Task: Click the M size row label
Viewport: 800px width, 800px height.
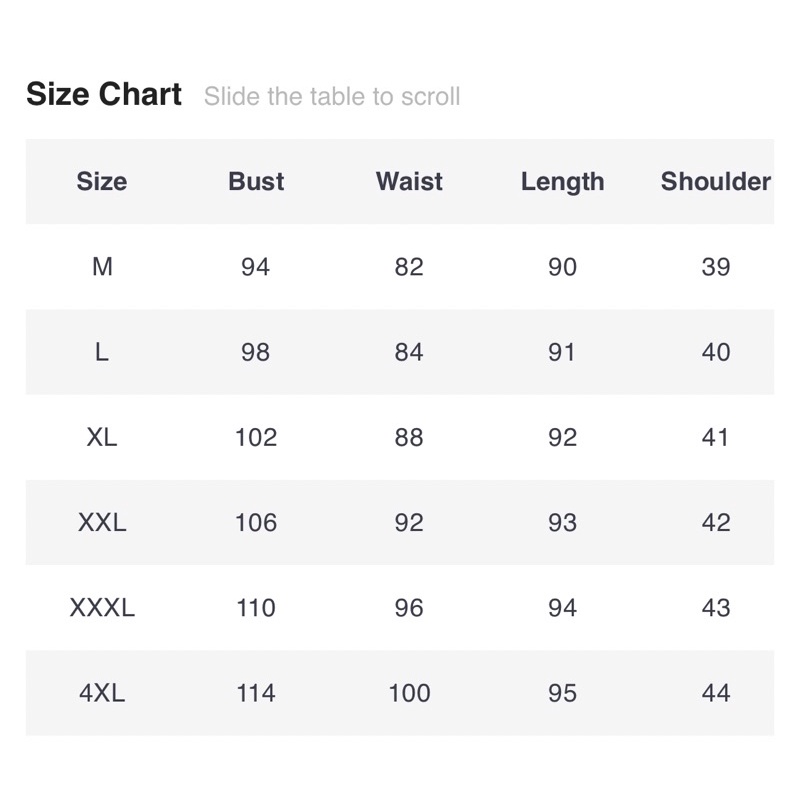Action: pos(102,267)
